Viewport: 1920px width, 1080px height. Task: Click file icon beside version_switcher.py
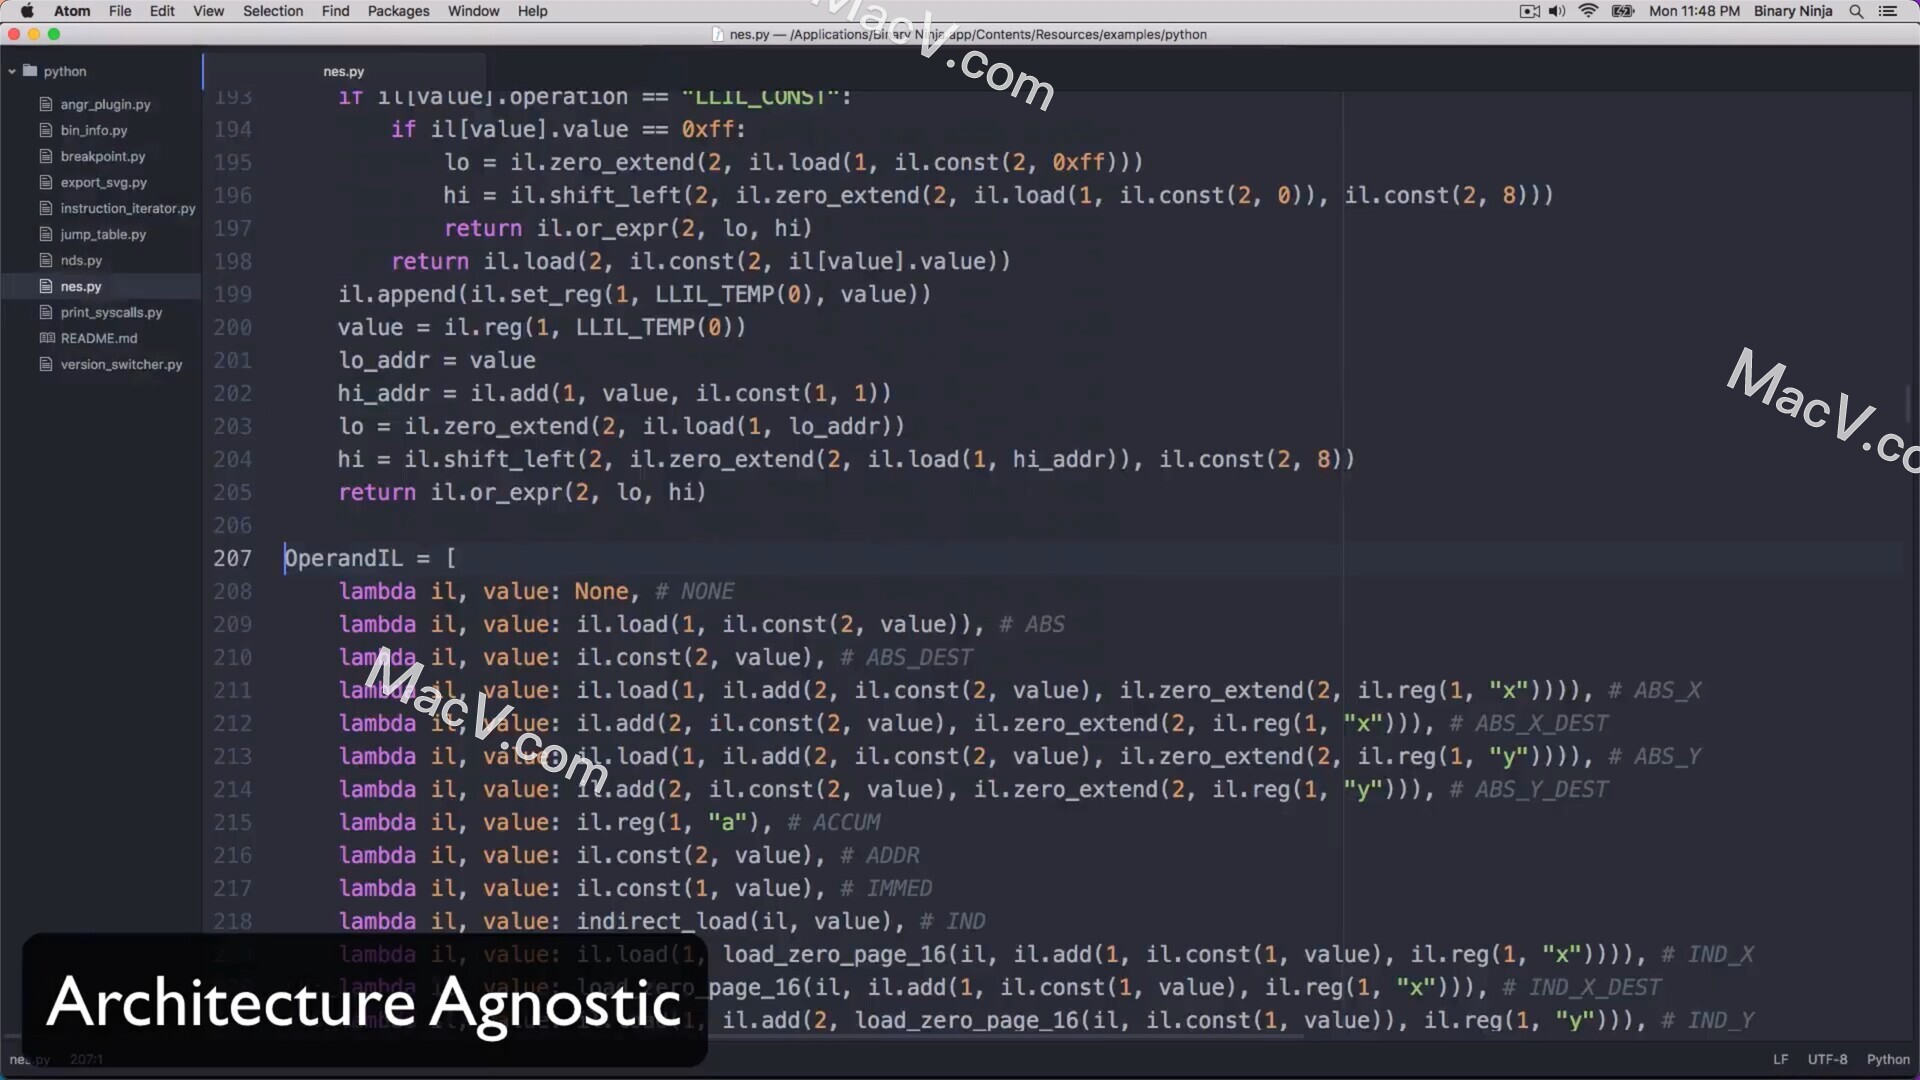coord(46,364)
